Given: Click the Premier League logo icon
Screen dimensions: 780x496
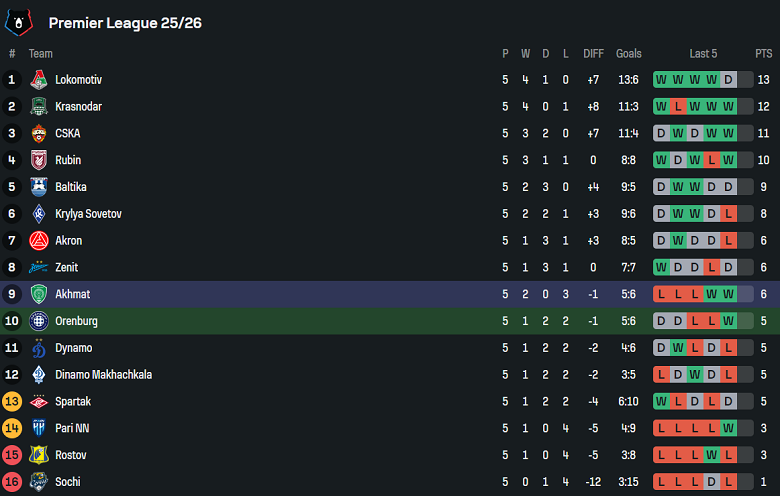Looking at the screenshot, I should coord(20,22).
